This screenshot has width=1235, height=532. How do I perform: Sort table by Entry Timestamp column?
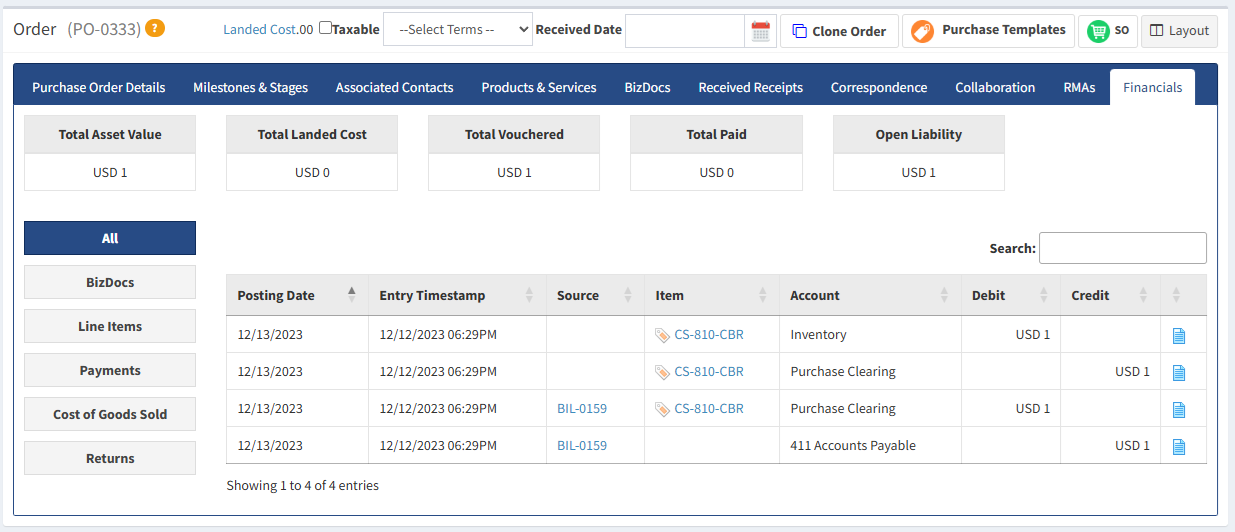pos(458,295)
